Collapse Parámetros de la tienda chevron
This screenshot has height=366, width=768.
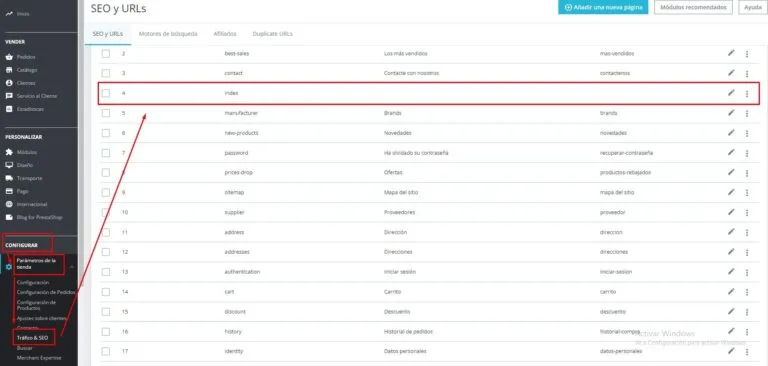72,267
